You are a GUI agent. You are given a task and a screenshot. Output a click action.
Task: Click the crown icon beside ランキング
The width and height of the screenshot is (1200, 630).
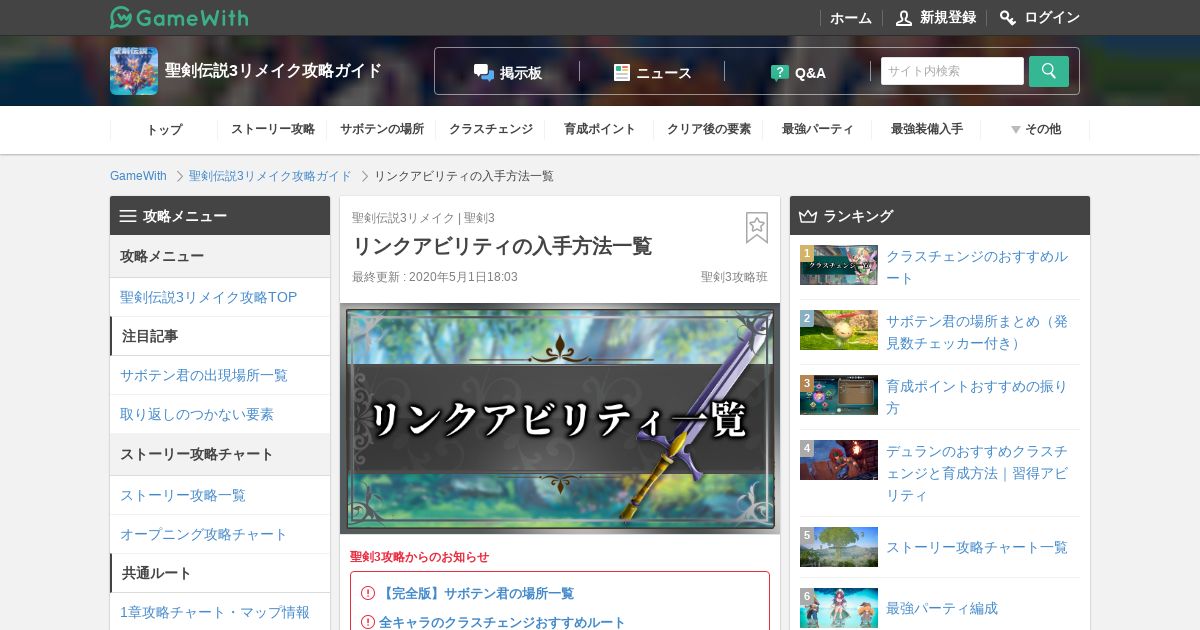coord(808,216)
